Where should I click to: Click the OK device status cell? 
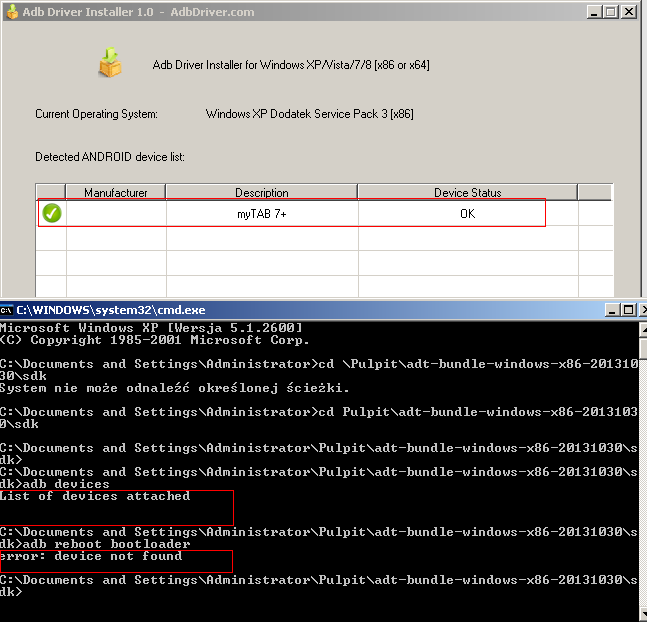point(467,213)
